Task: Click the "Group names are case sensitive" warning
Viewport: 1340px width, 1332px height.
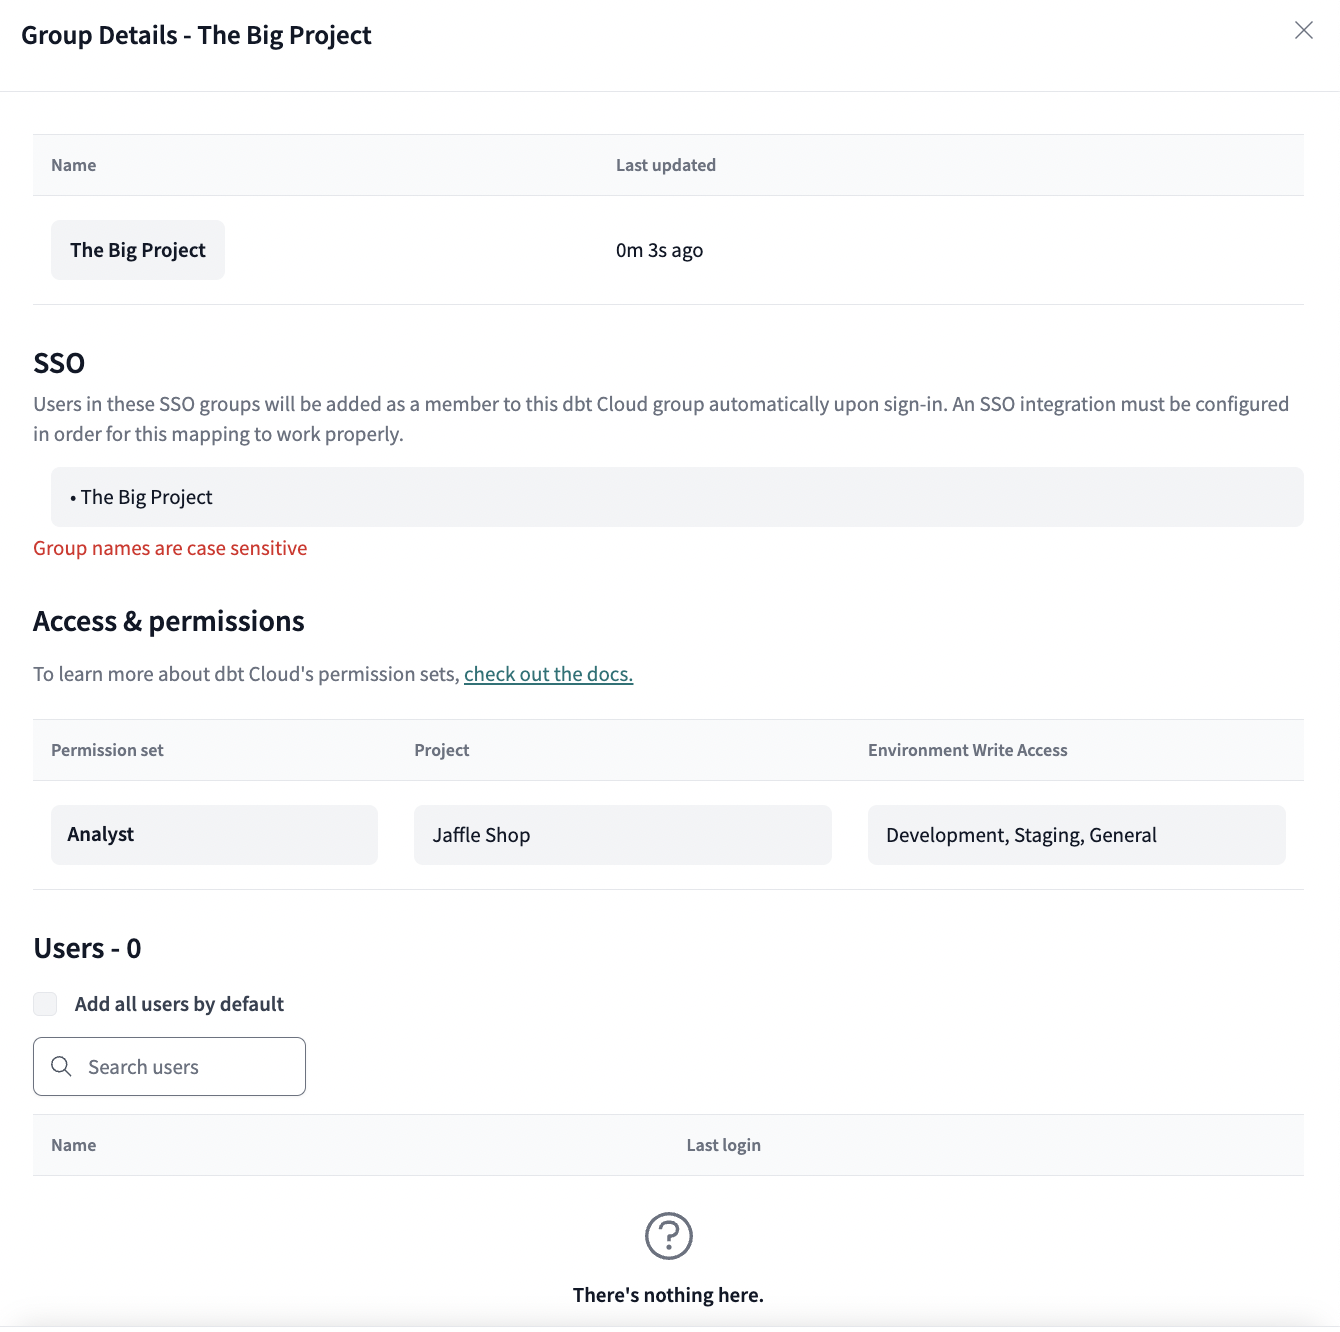Action: point(170,548)
